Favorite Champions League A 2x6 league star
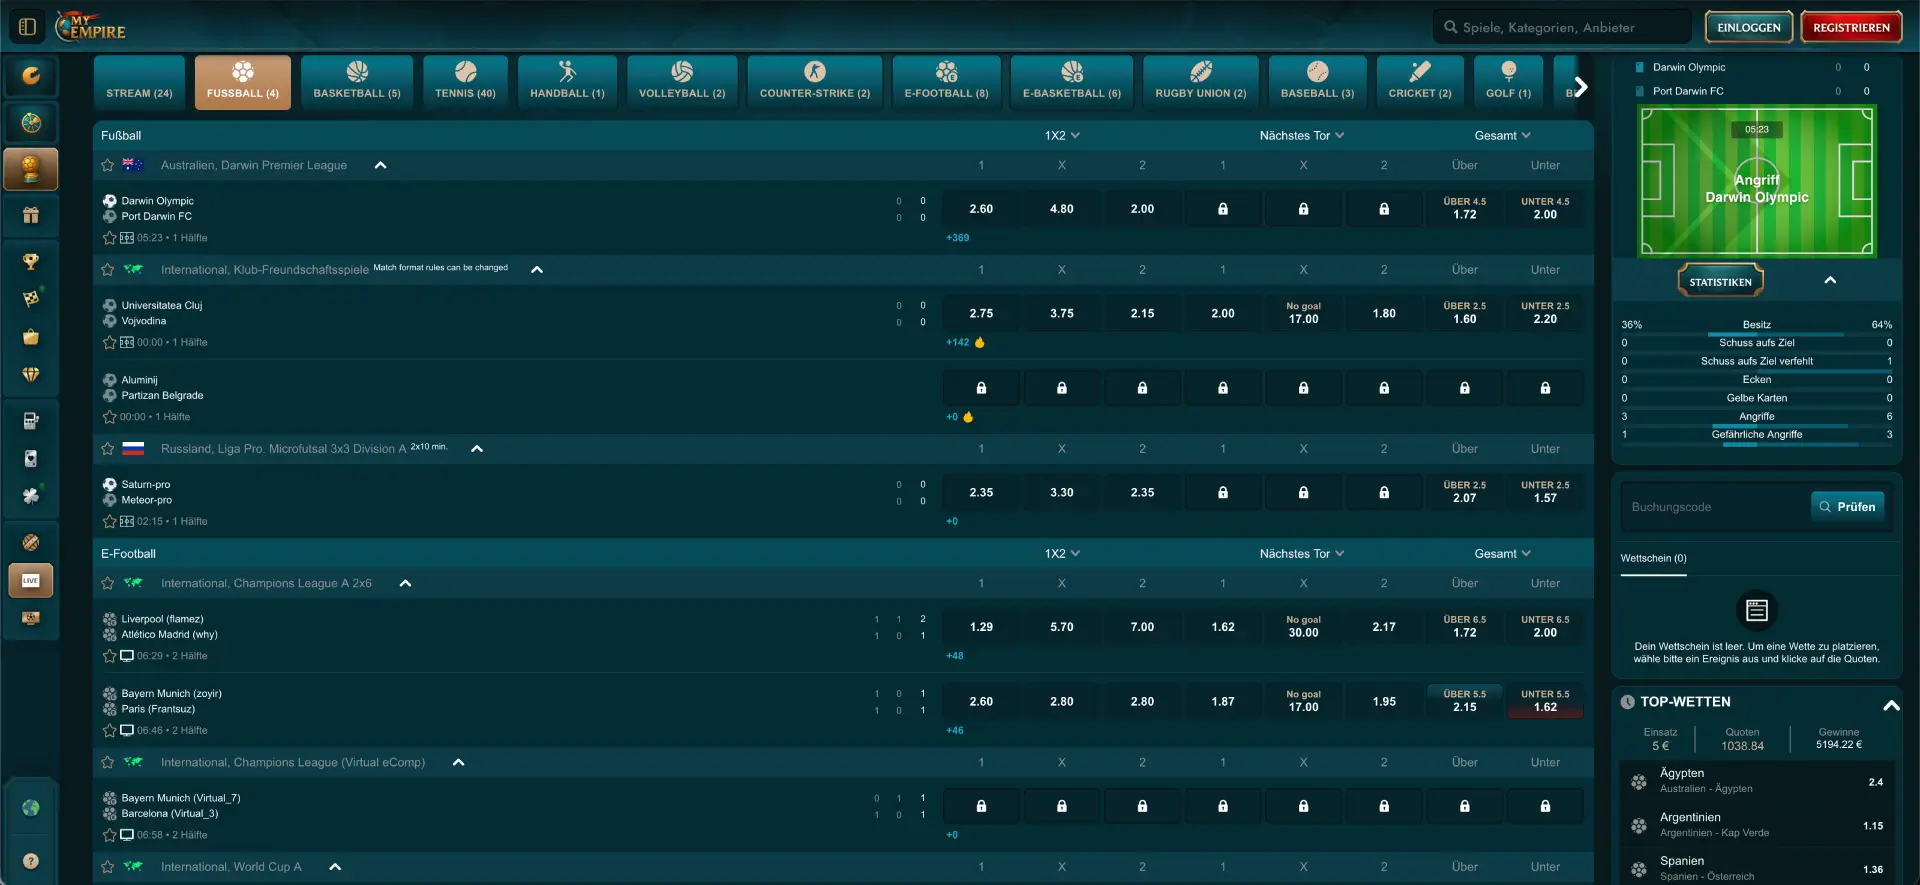Viewport: 1920px width, 885px height. [108, 583]
